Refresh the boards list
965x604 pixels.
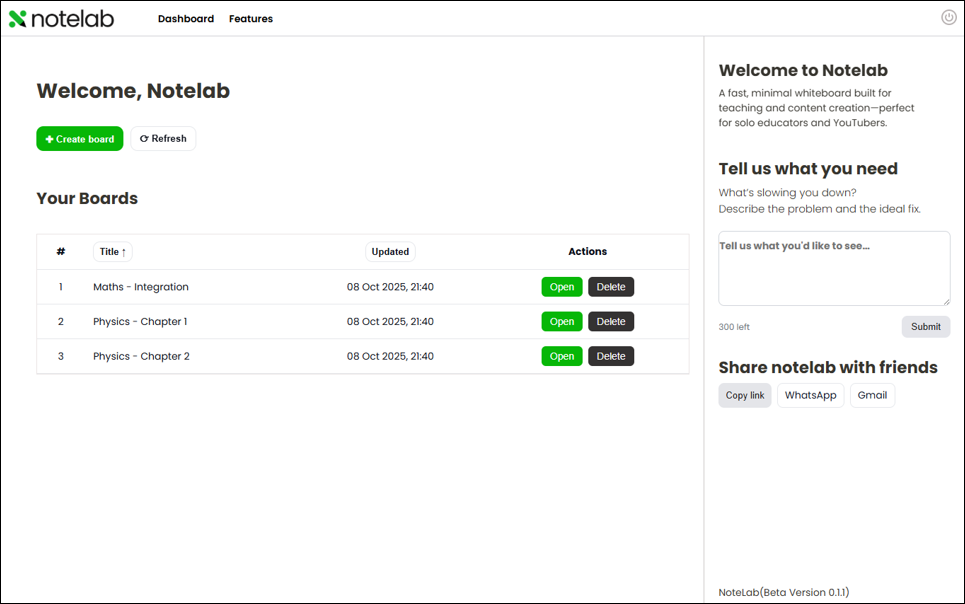(x=163, y=139)
